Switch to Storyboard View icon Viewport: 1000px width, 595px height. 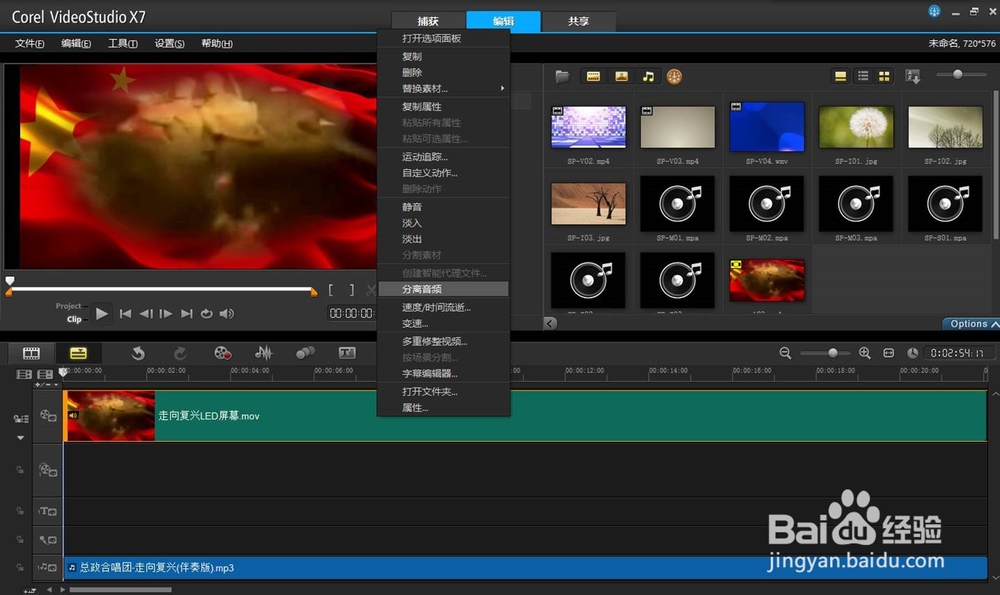31,353
